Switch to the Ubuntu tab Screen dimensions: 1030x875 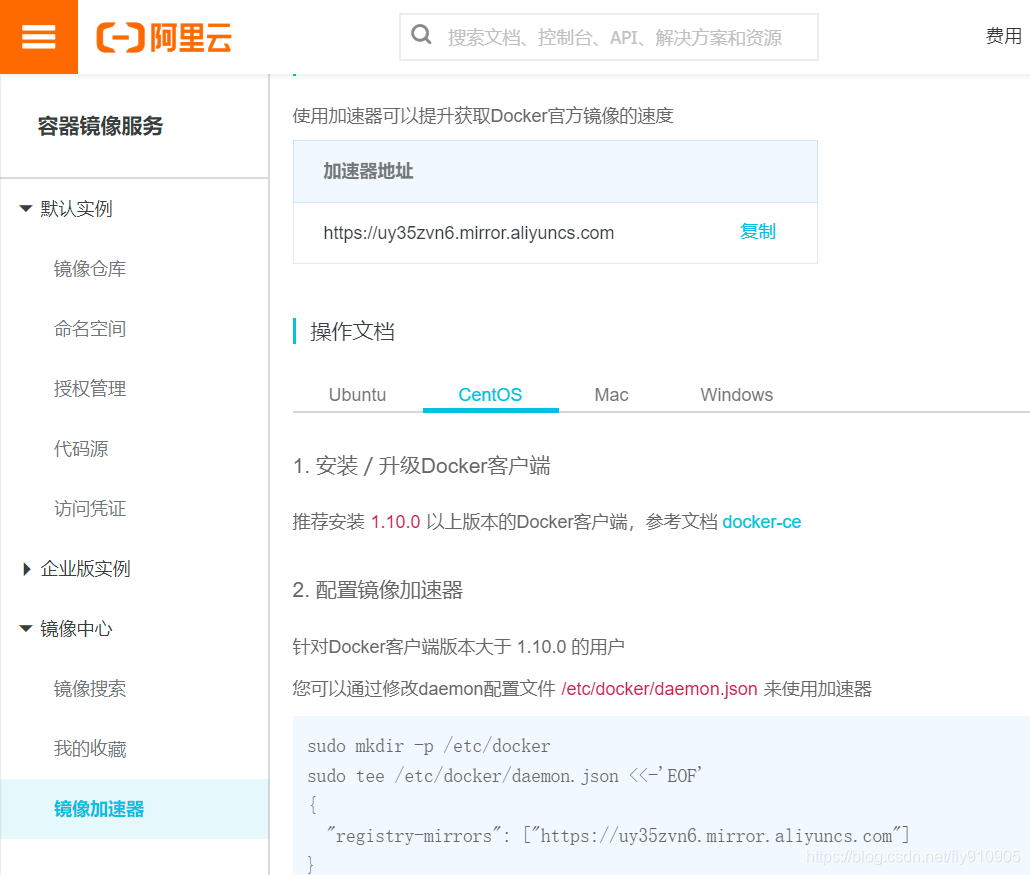pyautogui.click(x=357, y=395)
